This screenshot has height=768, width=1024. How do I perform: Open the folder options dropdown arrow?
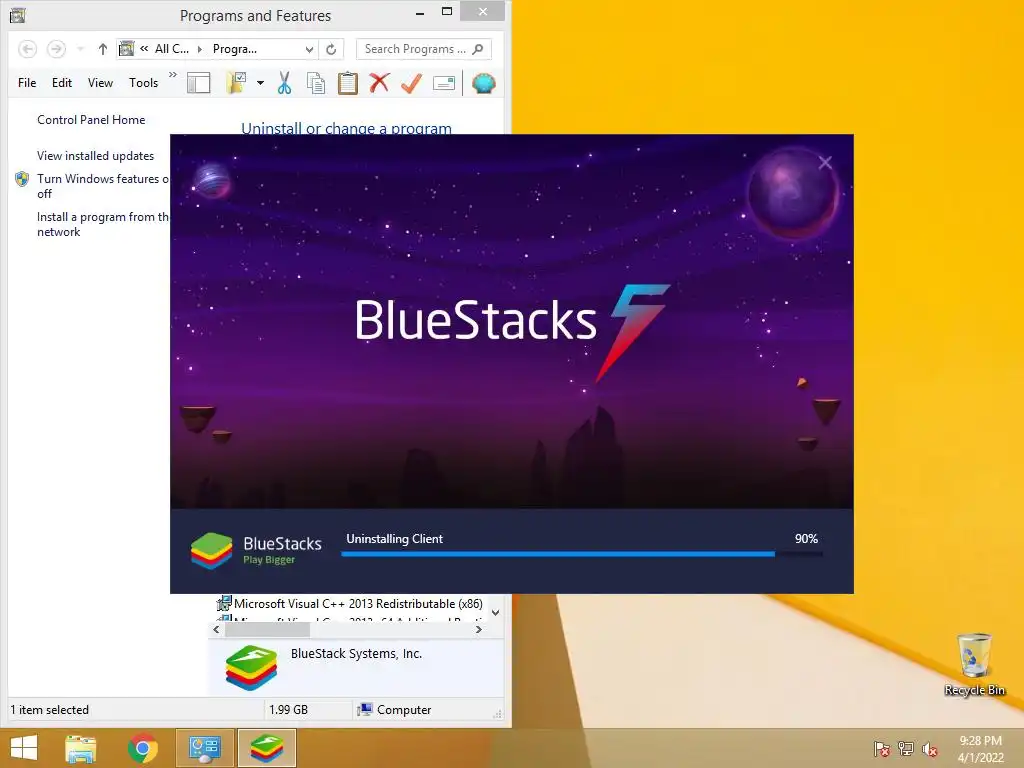click(261, 83)
